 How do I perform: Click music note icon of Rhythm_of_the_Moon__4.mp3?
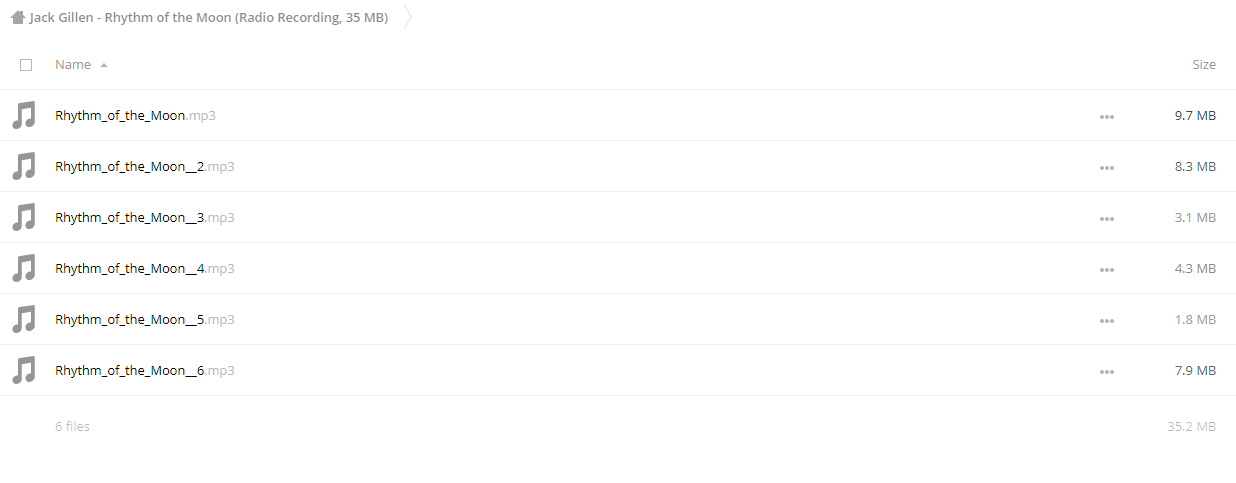(x=24, y=268)
